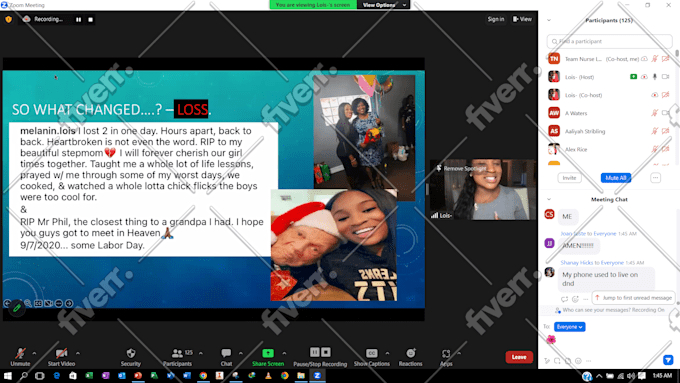Stop recording from the top recording indicator

pos(90,20)
